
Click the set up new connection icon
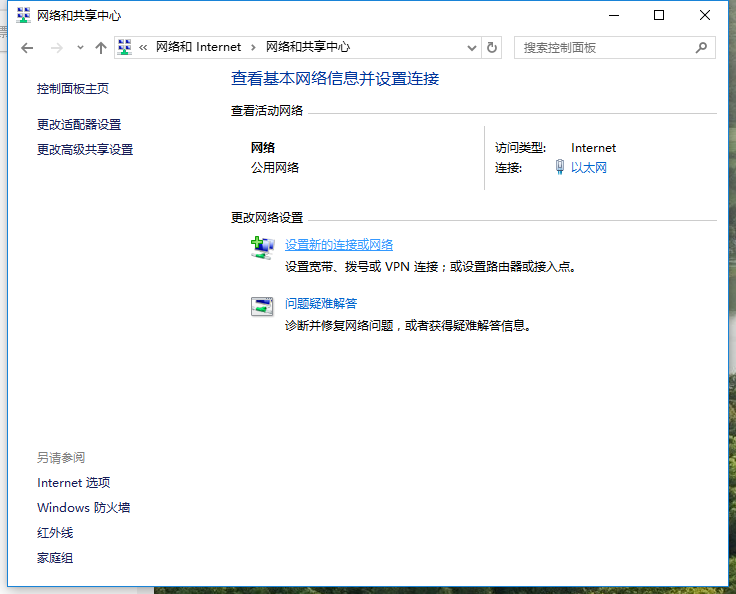pyautogui.click(x=262, y=248)
